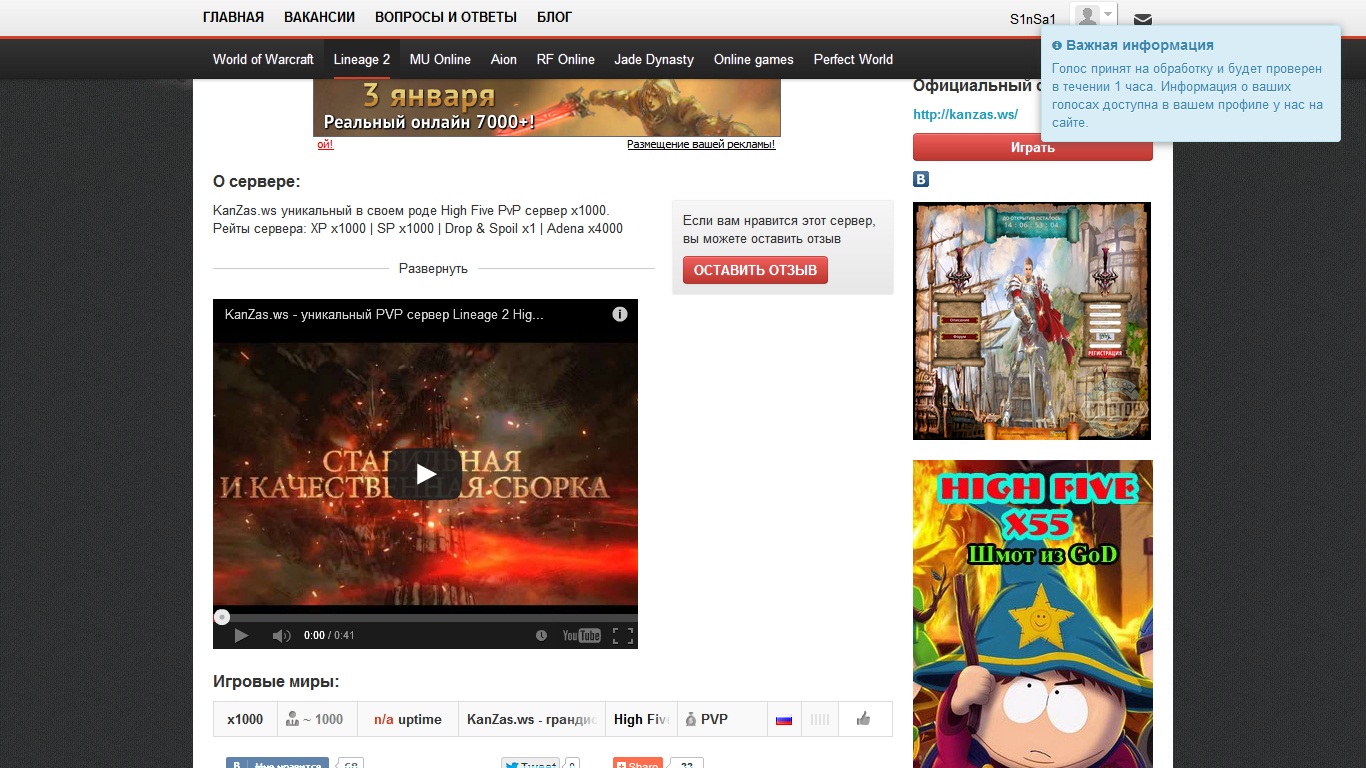The width and height of the screenshot is (1366, 768).
Task: Switch to Perfect World tab
Action: (853, 59)
